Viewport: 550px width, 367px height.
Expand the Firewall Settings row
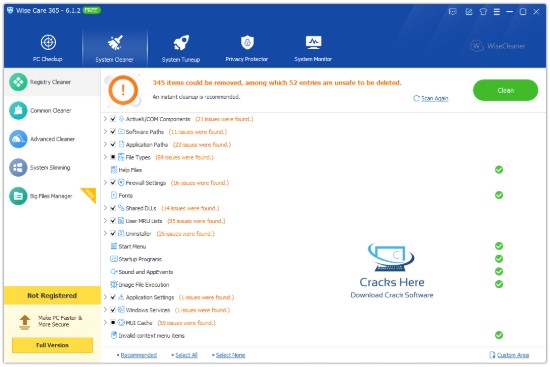click(105, 182)
